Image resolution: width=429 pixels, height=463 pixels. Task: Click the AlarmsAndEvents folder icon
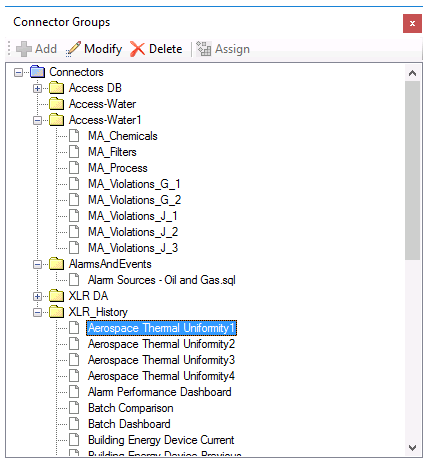(57, 264)
